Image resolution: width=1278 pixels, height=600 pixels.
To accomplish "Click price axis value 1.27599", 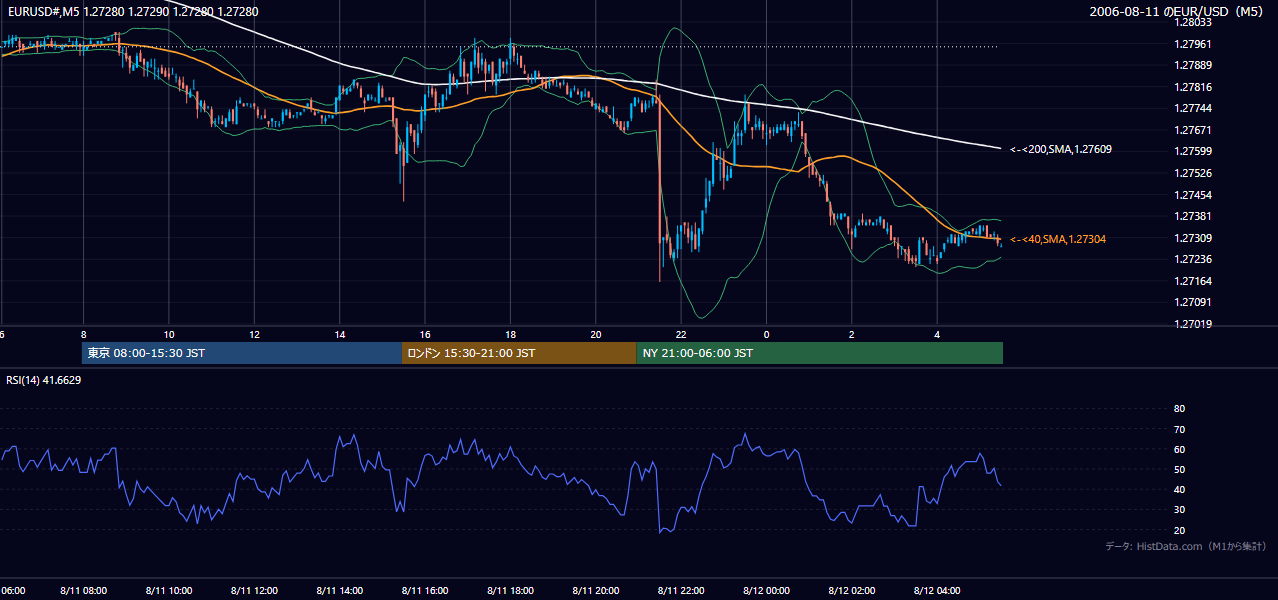I will pos(1194,152).
